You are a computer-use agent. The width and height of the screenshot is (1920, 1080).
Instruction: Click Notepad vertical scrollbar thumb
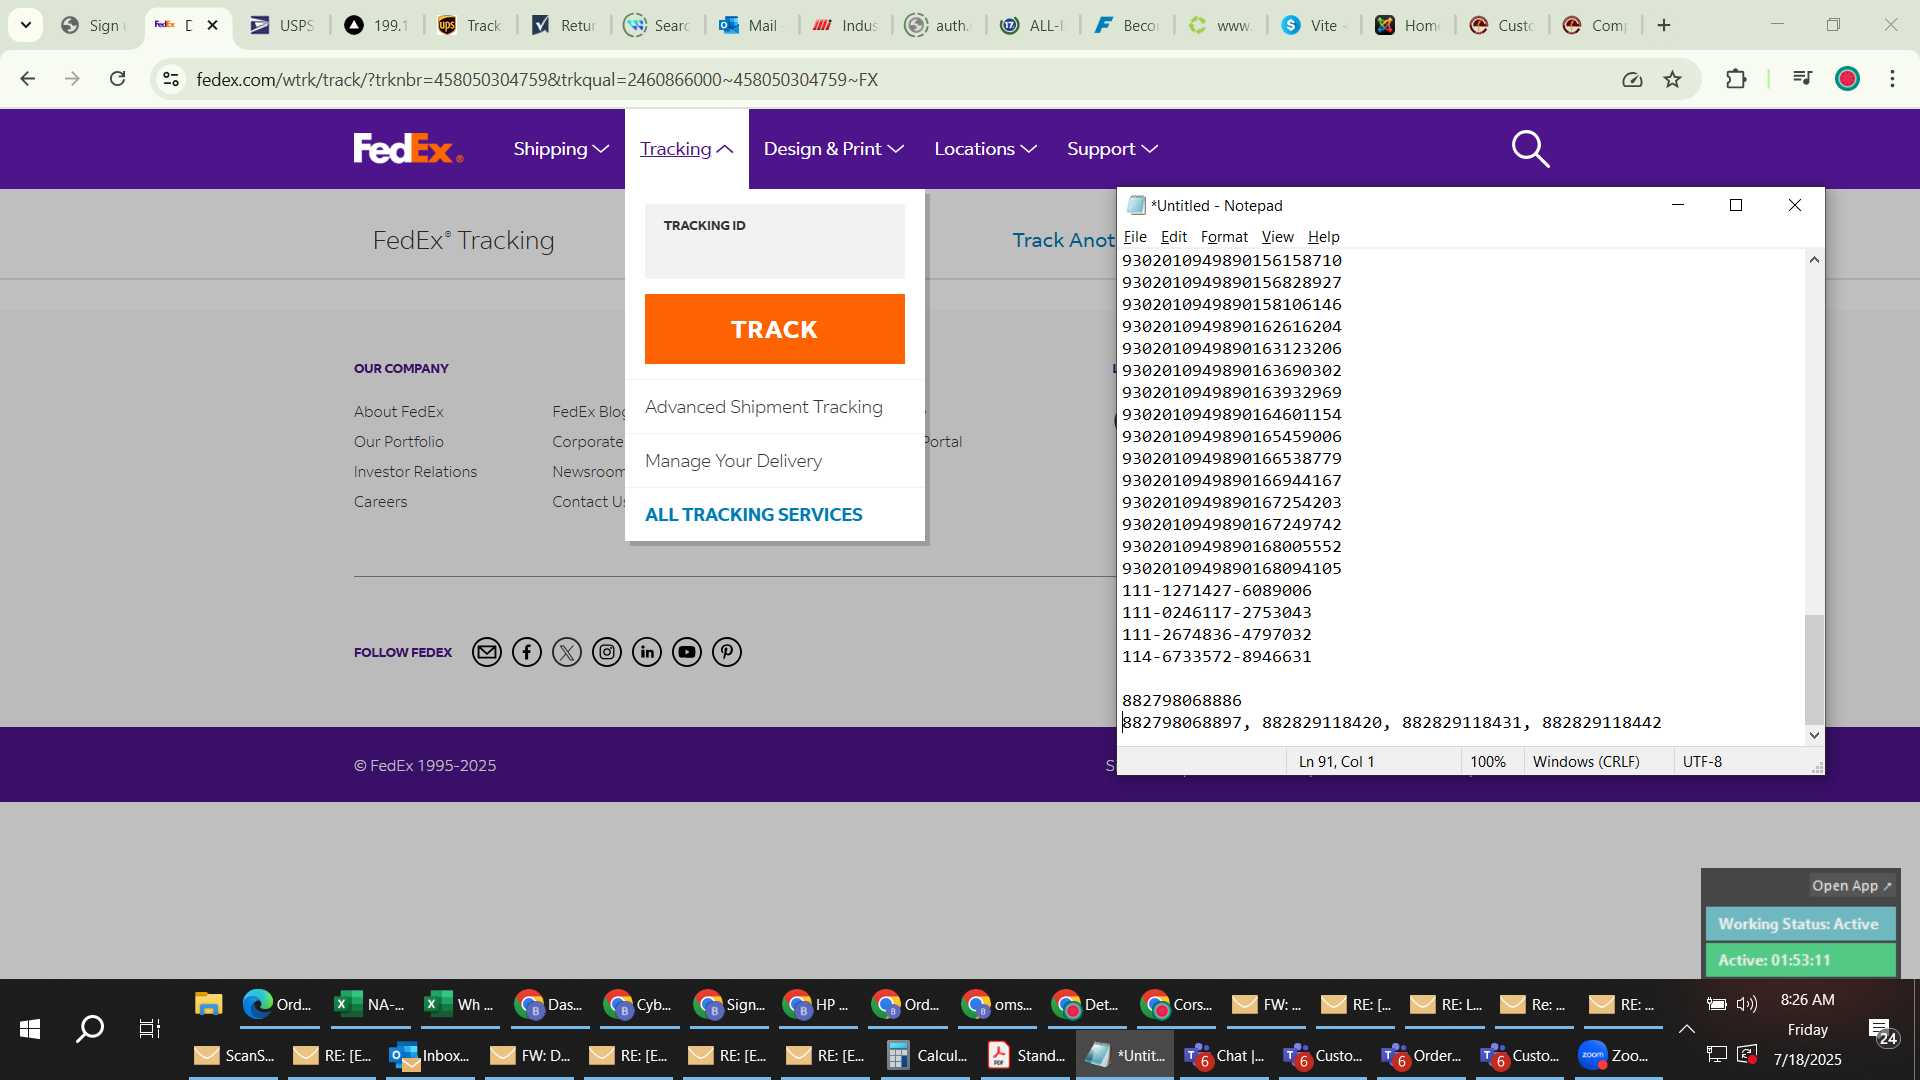pyautogui.click(x=1814, y=668)
